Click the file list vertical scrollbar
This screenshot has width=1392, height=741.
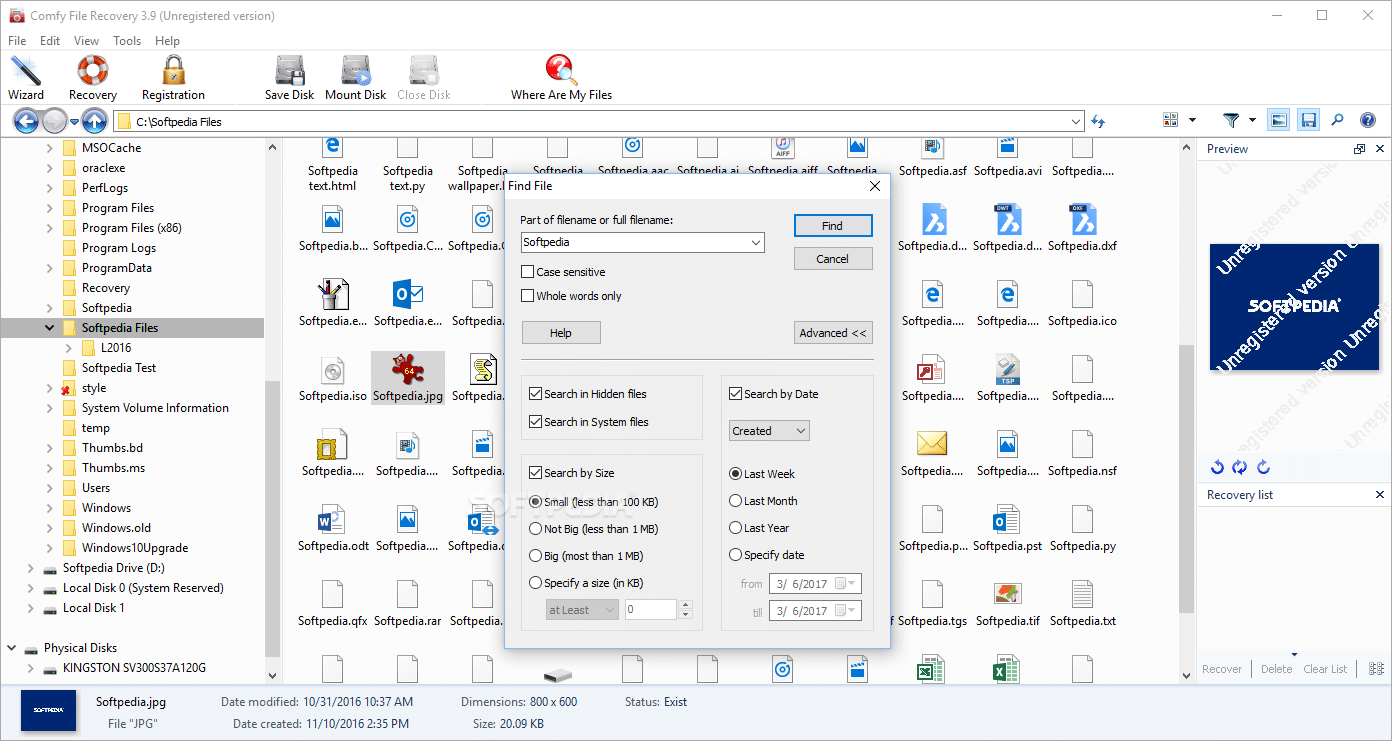1186,480
